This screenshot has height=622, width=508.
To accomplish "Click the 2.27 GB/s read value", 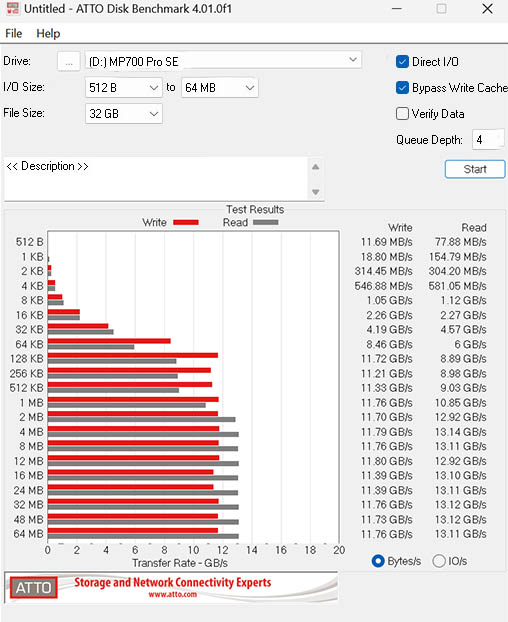I will click(463, 315).
